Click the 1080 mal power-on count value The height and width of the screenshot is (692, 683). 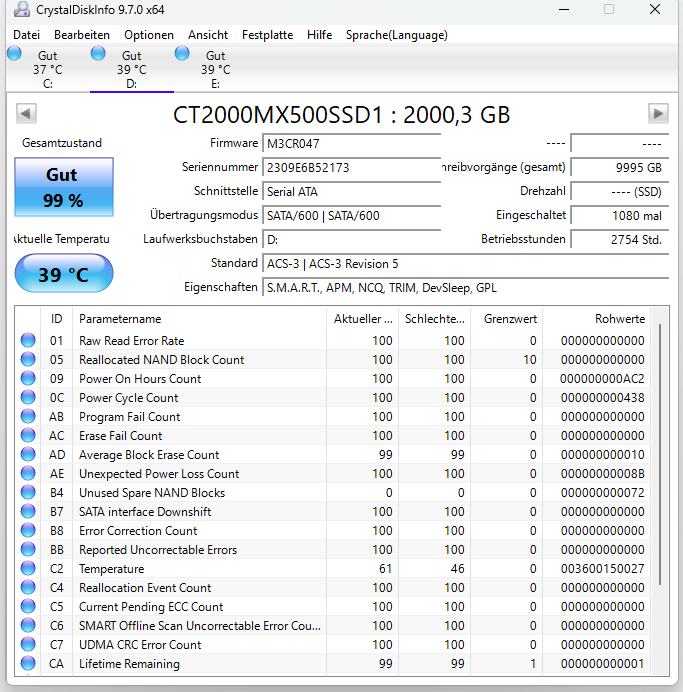pos(619,216)
